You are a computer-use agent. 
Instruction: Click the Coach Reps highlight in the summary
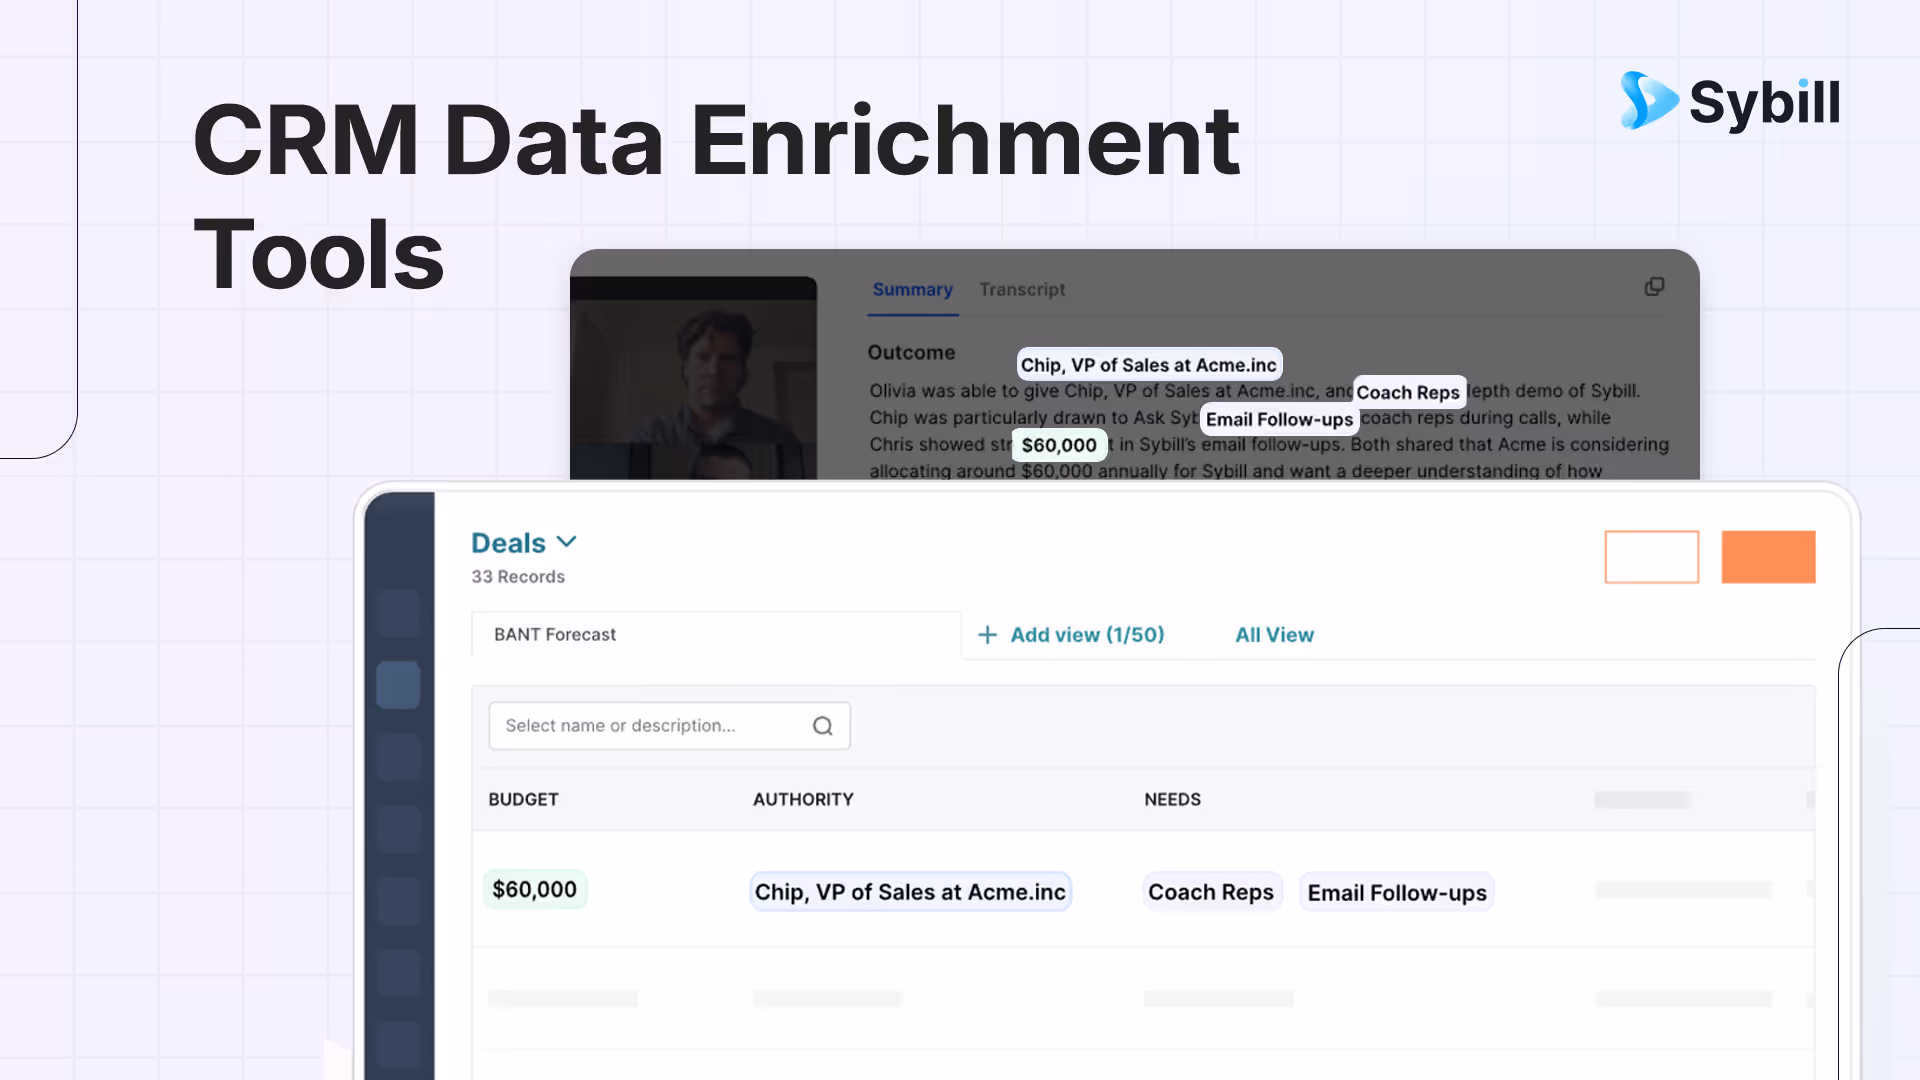coord(1408,393)
